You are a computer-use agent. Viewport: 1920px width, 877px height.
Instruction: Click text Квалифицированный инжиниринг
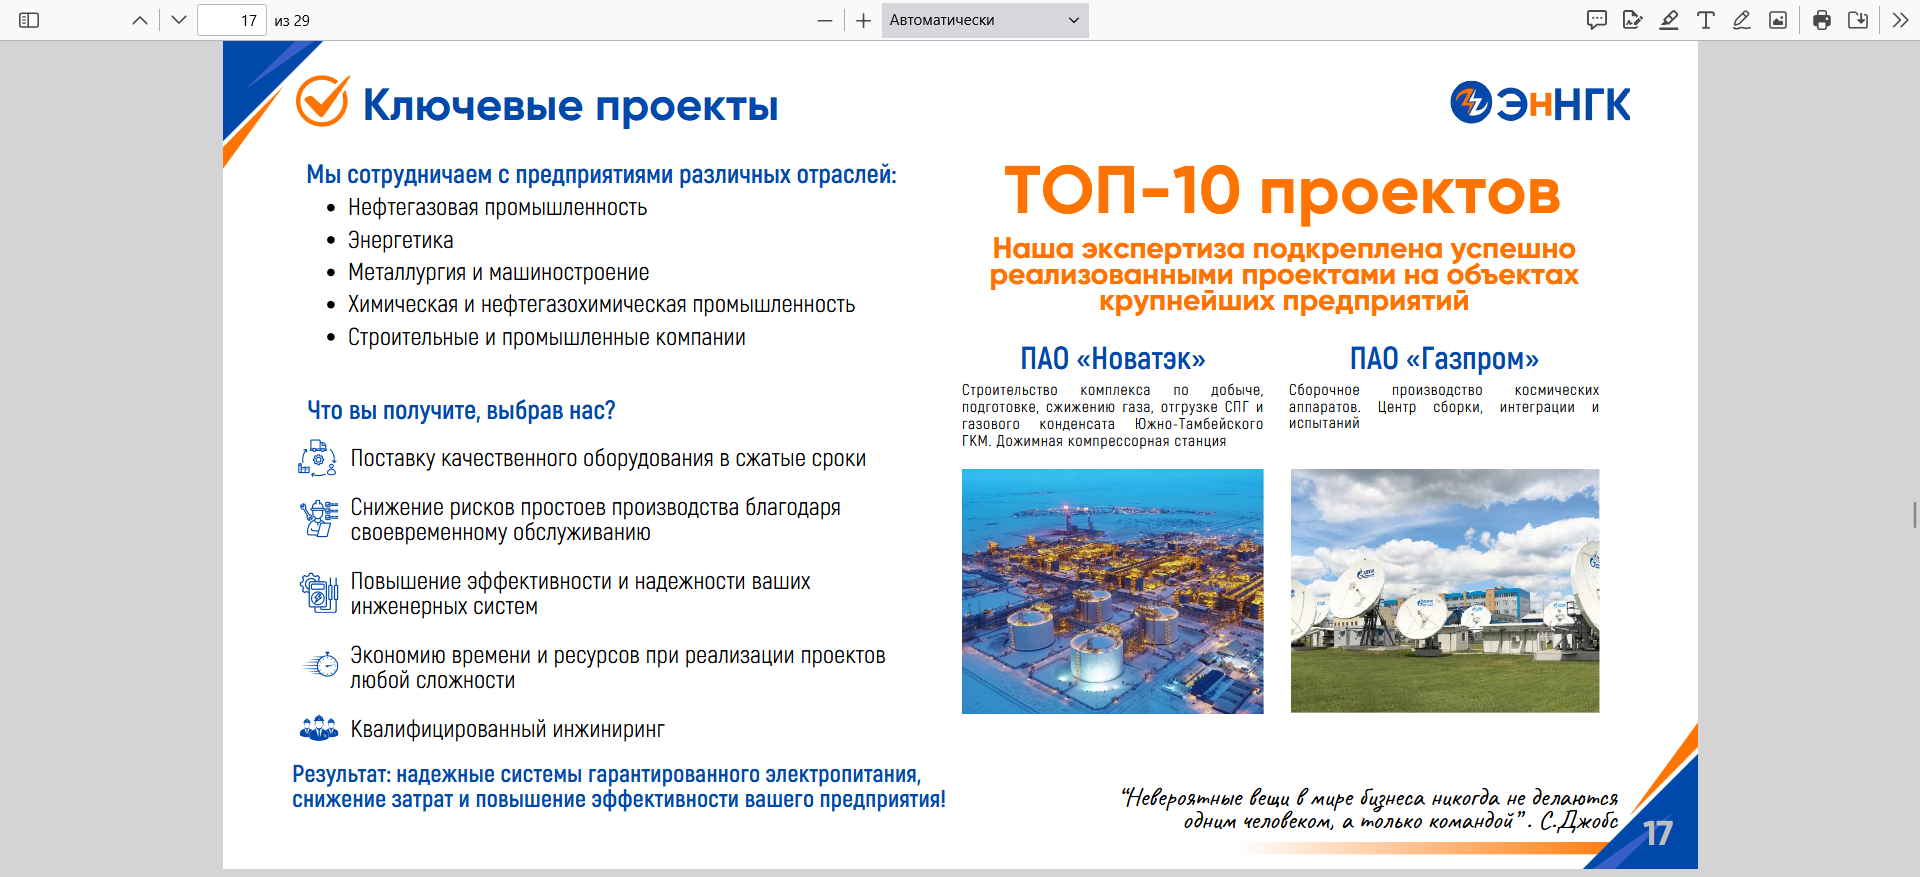pyautogui.click(x=507, y=730)
